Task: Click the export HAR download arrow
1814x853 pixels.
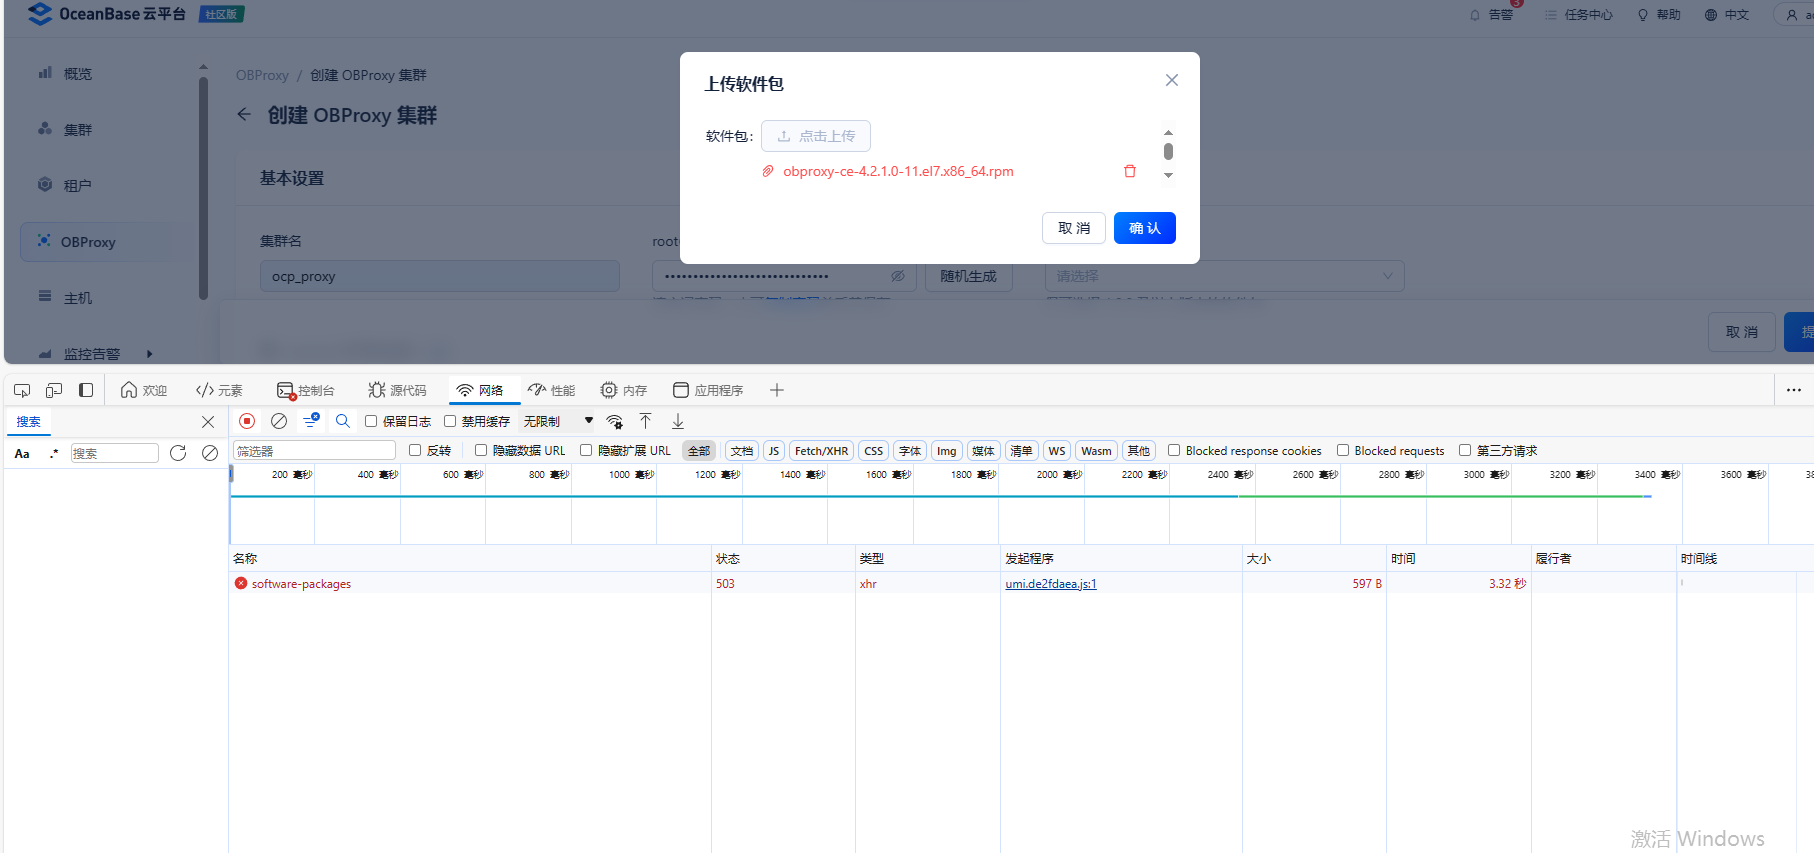Action: pos(678,421)
